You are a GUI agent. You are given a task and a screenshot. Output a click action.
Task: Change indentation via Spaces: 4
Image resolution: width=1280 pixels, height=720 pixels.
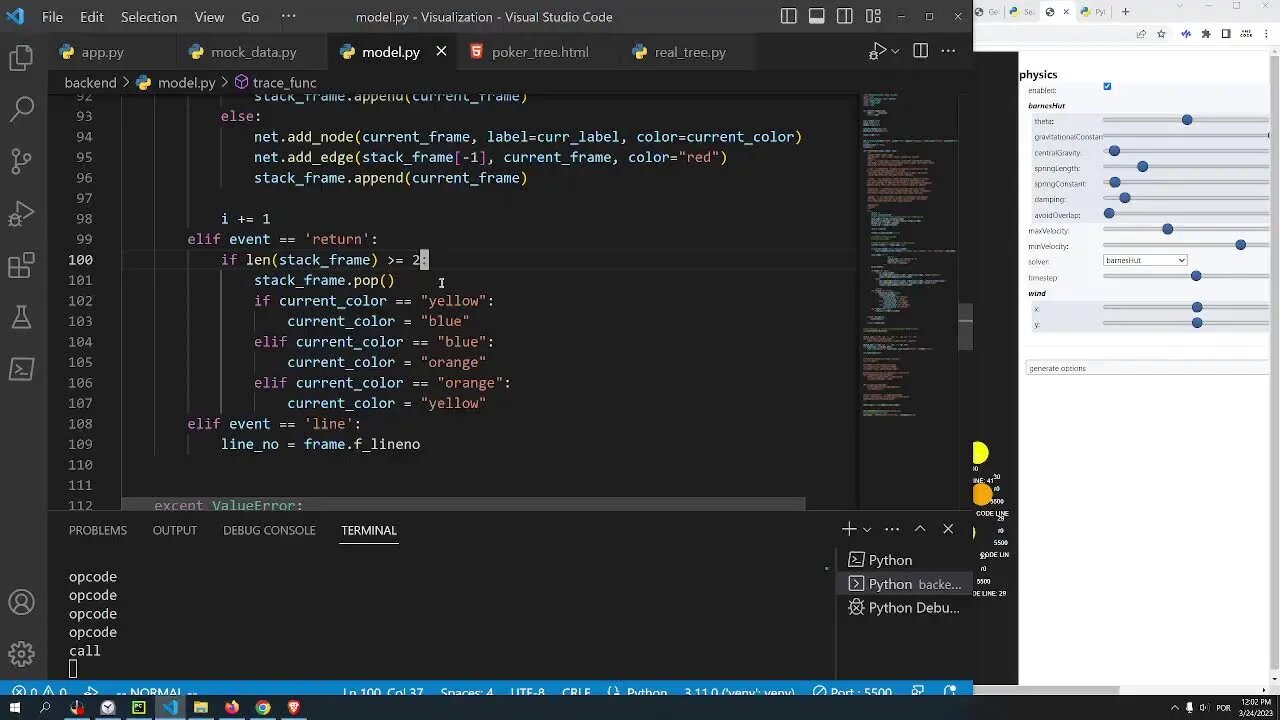click(x=467, y=691)
